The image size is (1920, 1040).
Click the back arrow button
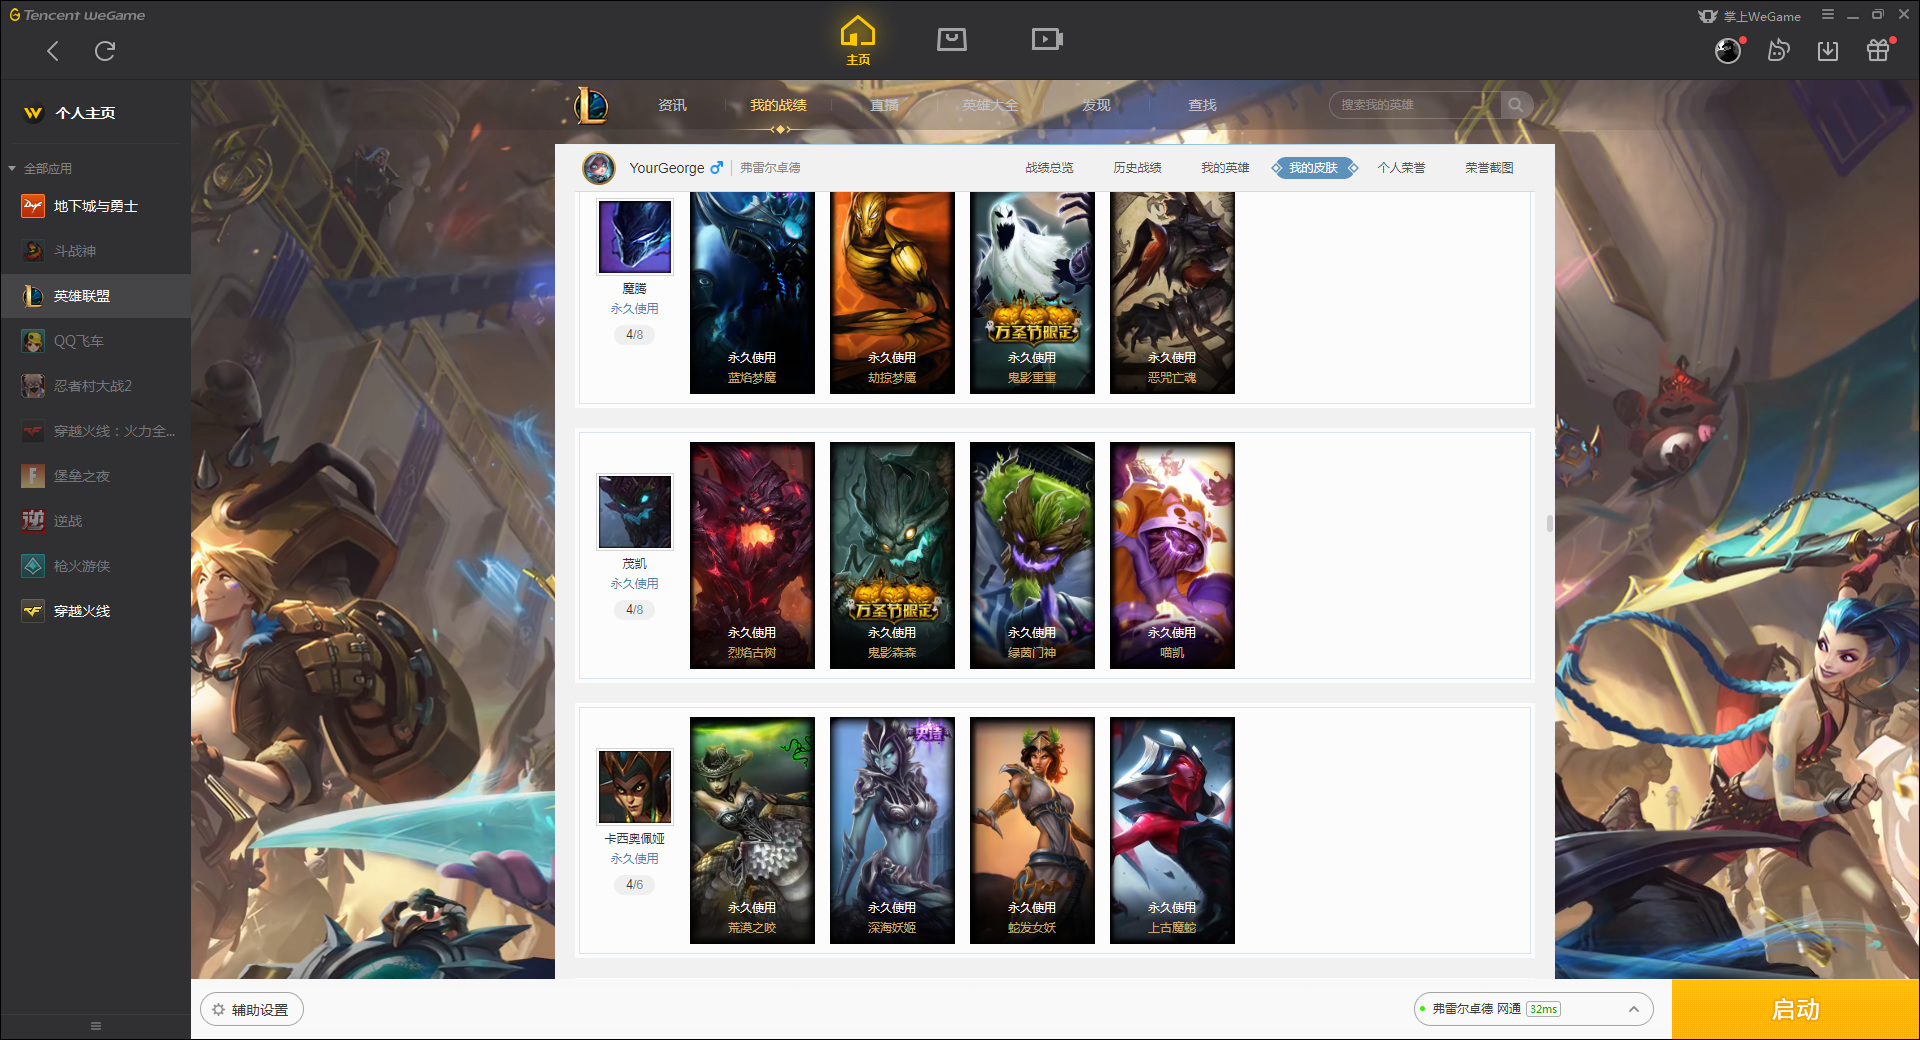[x=53, y=51]
